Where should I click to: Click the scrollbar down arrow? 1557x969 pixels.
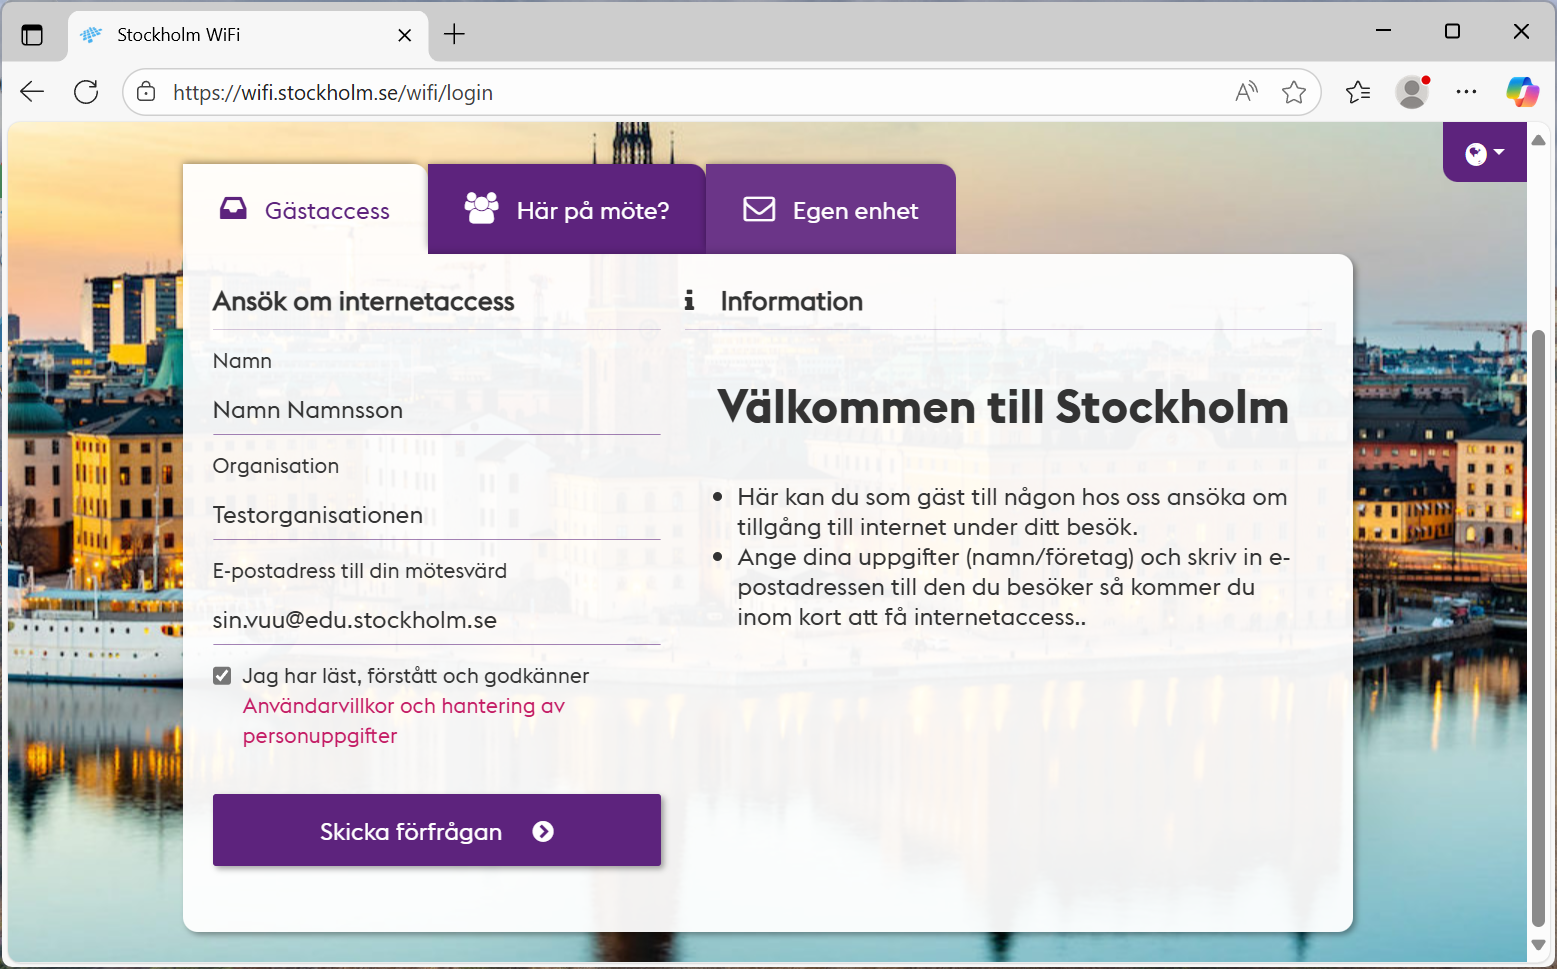click(x=1540, y=945)
